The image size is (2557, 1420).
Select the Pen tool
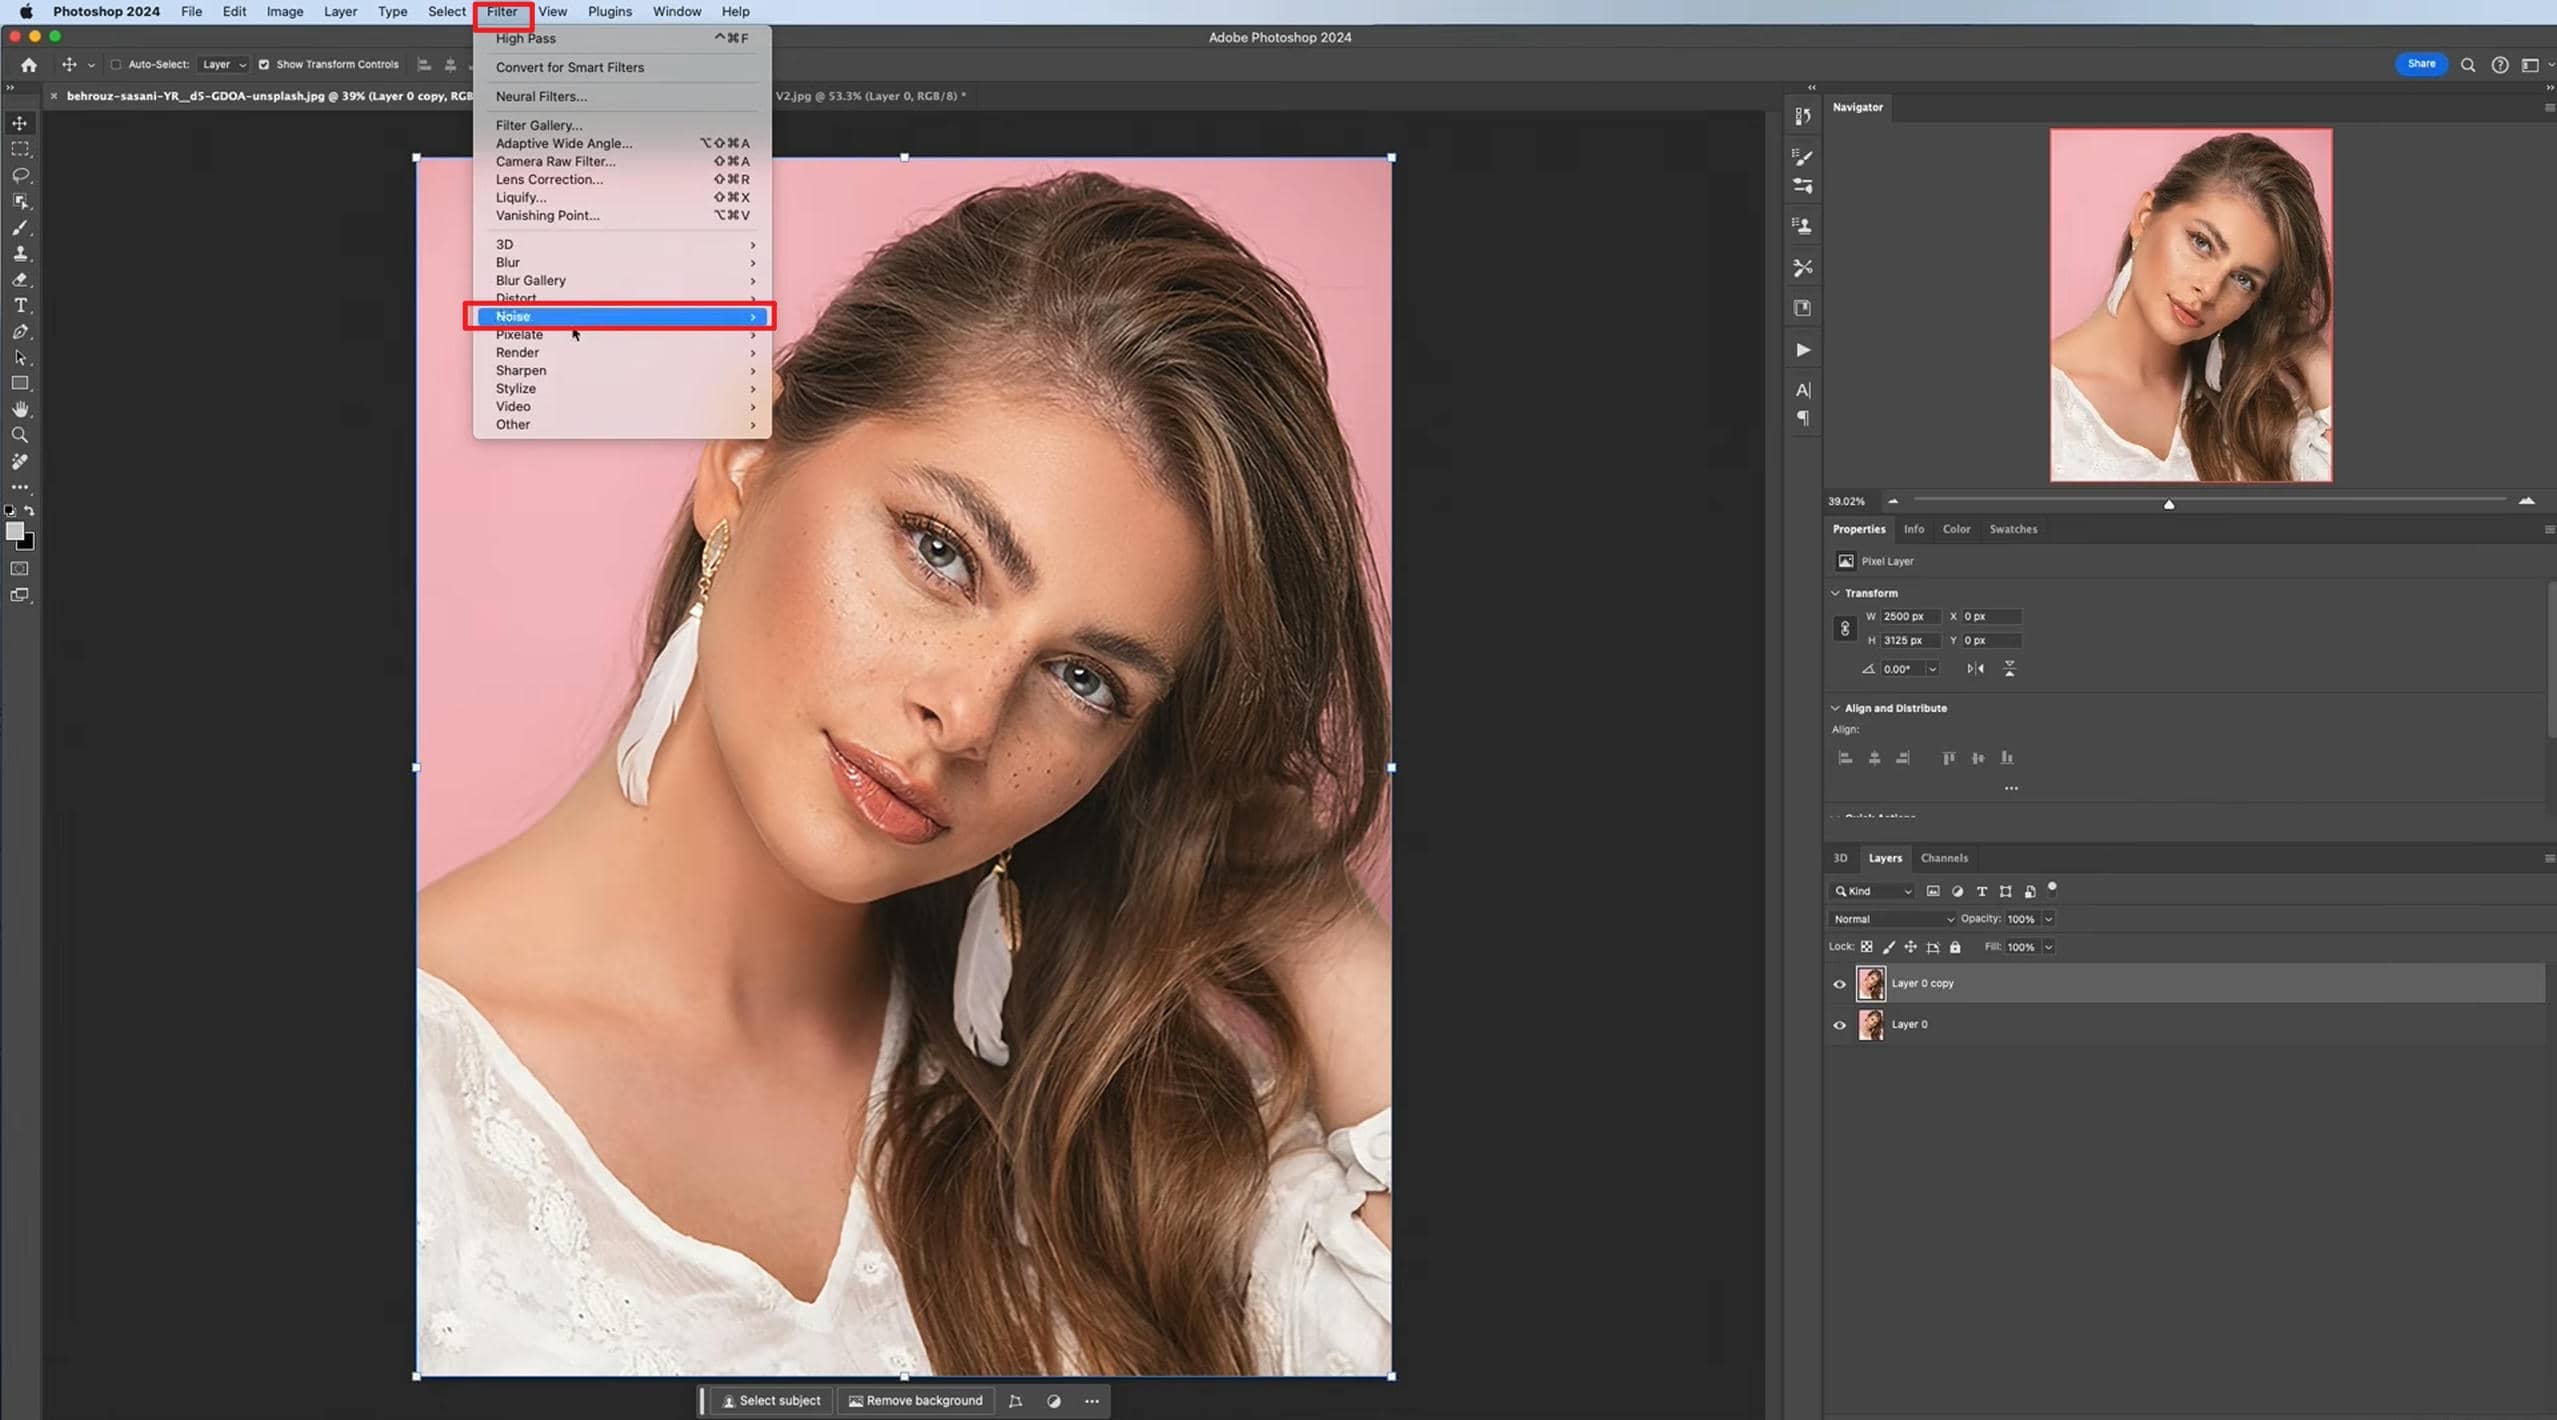tap(20, 331)
